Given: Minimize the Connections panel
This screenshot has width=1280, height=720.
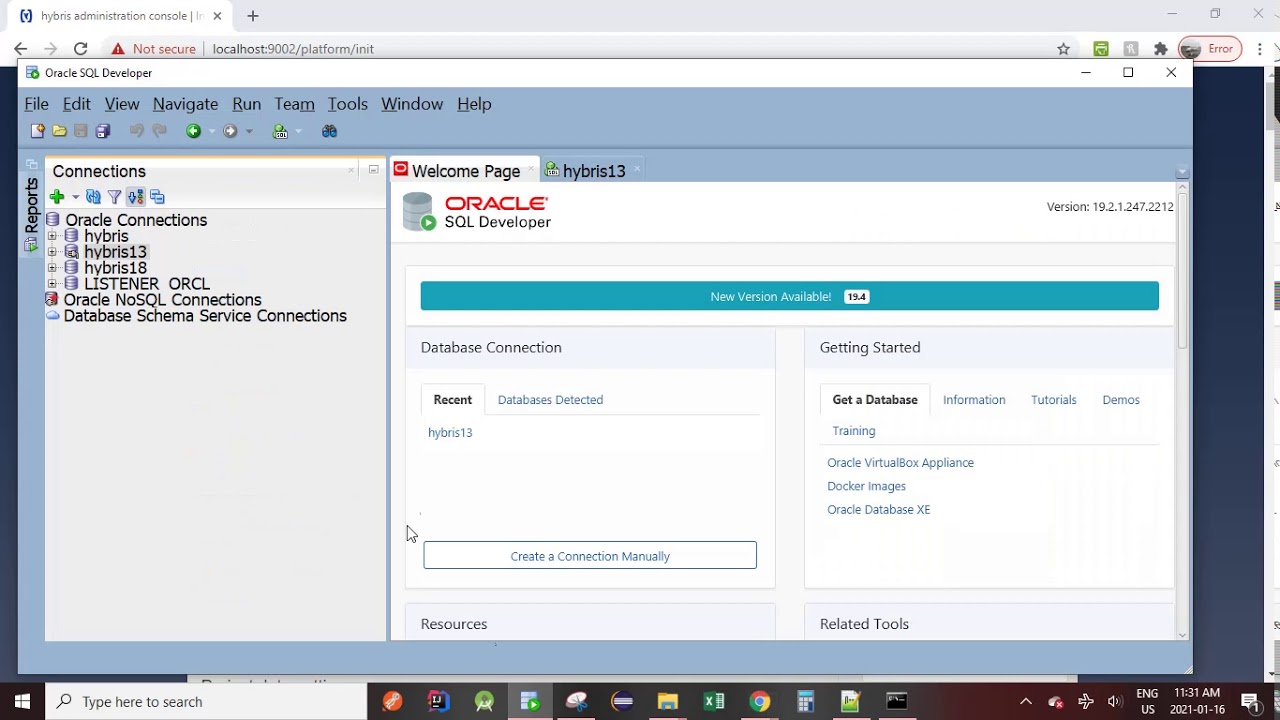Looking at the screenshot, I should 373,170.
